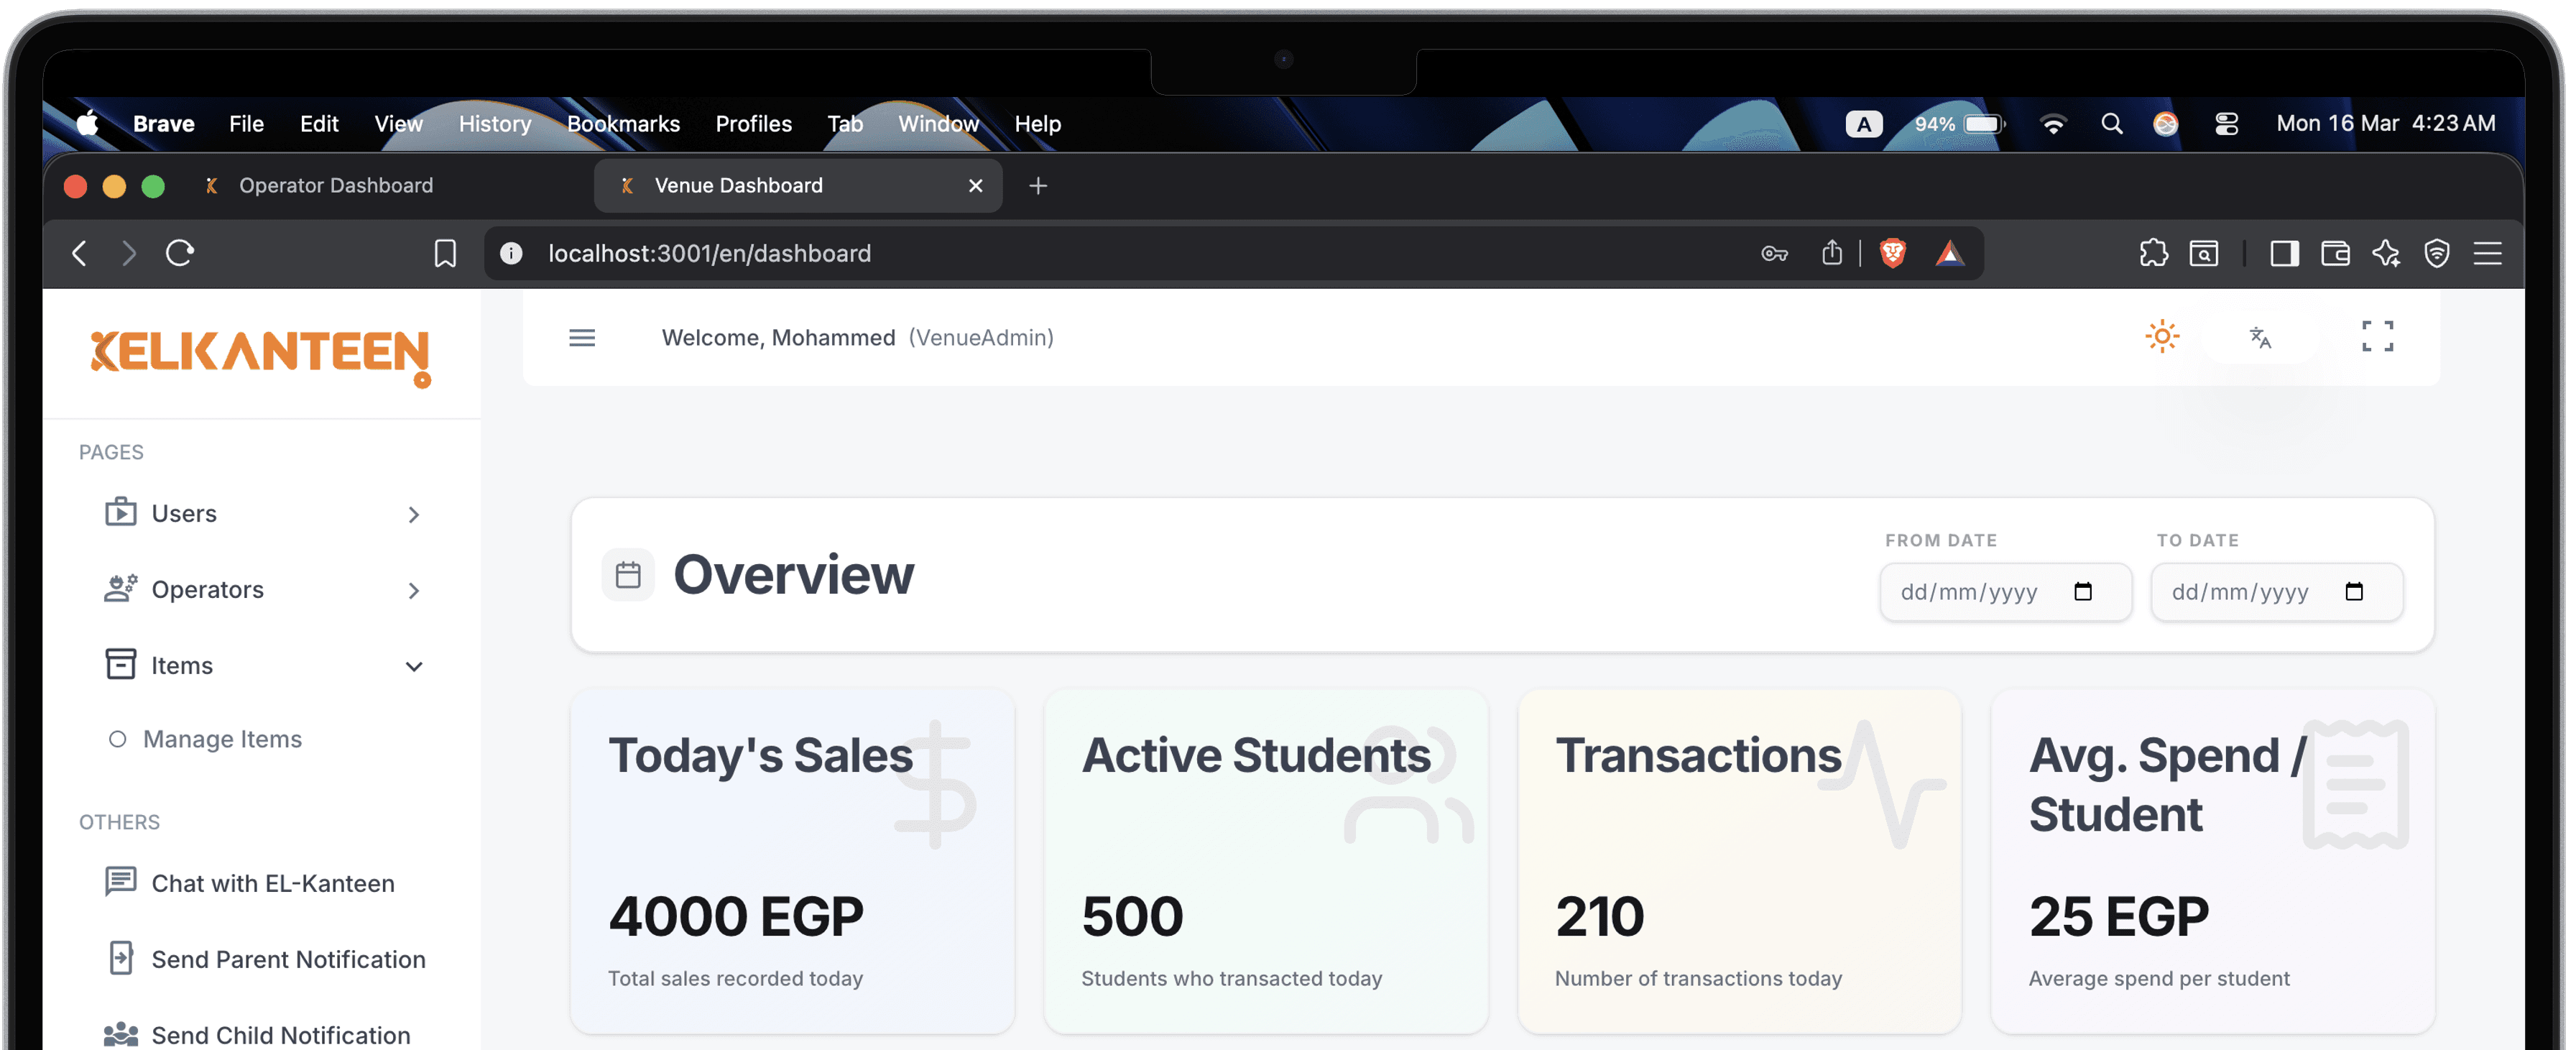Open the To Date calendar picker icon
2576x1050 pixels.
coord(2354,592)
